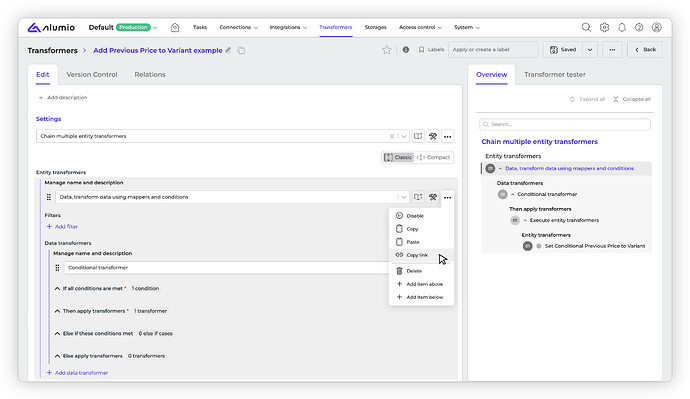Clear the Chain multiple entity transformers selection
Viewport: 690px width, 399px height.
pyautogui.click(x=392, y=136)
